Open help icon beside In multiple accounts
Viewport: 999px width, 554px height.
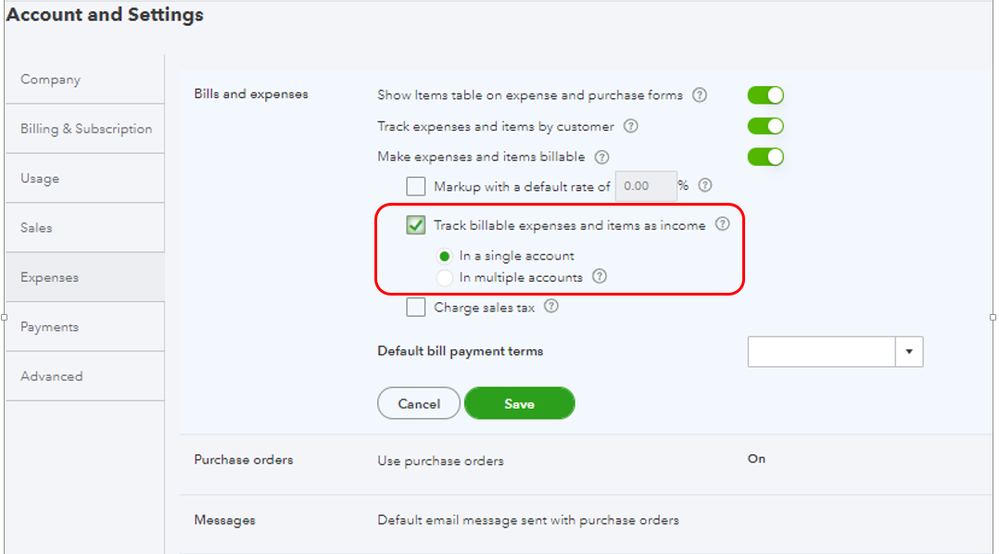[600, 276]
